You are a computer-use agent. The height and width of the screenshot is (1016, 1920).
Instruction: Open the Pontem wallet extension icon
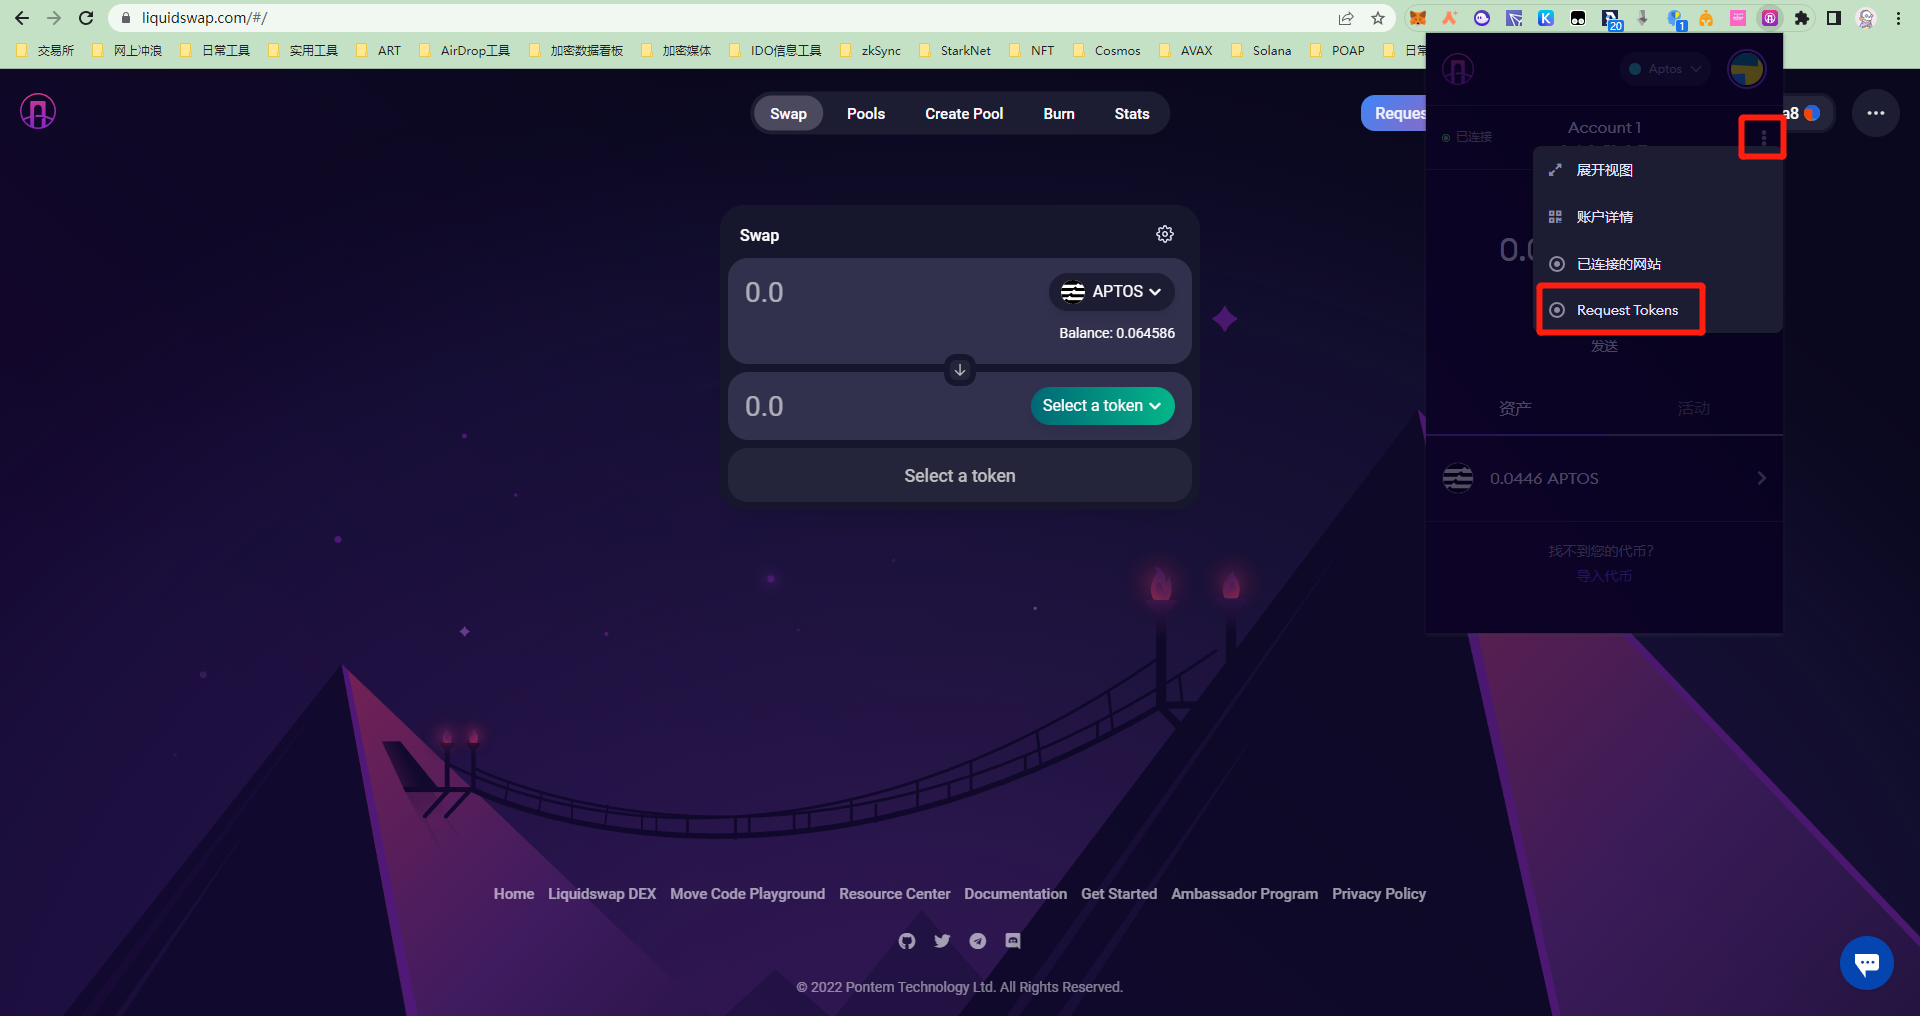point(1770,18)
